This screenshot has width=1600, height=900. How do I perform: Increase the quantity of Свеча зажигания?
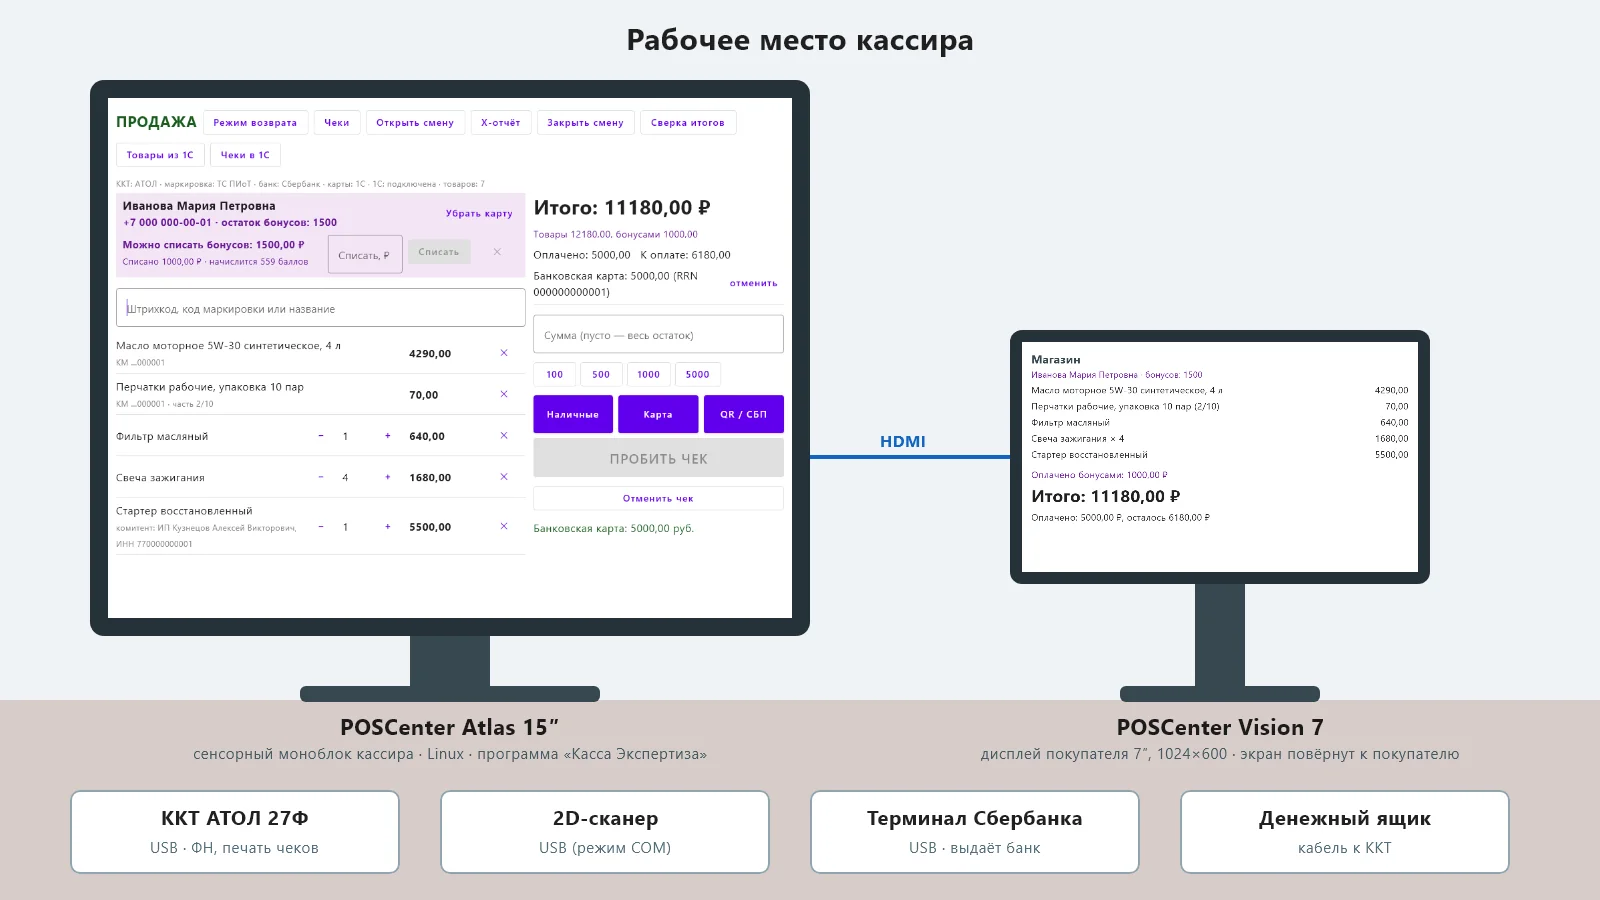pyautogui.click(x=388, y=477)
